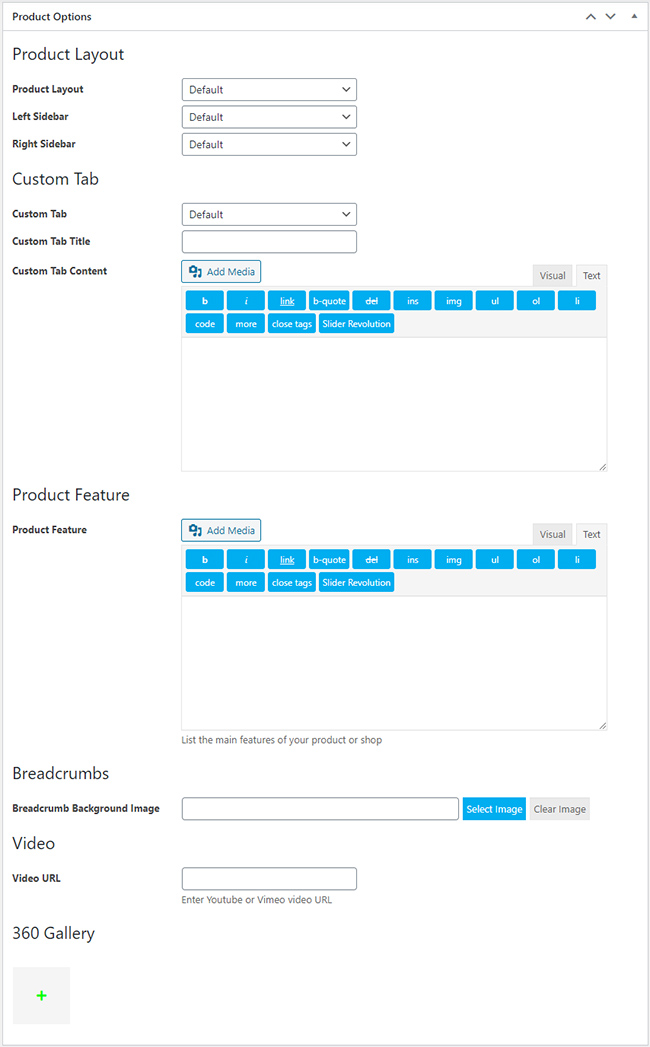Viewport: 650px width, 1047px height.
Task: Click inside the Product Feature text area
Action: pyautogui.click(x=394, y=664)
